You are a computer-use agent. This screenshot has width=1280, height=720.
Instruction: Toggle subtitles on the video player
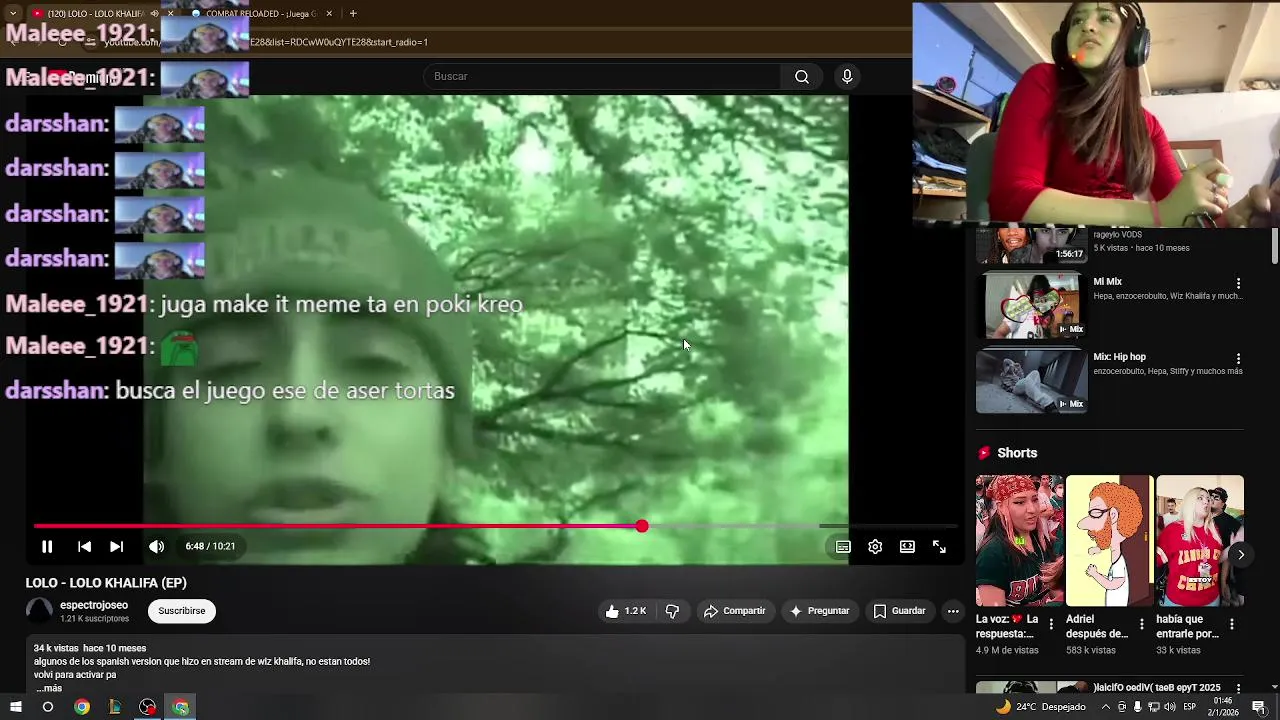coord(843,547)
